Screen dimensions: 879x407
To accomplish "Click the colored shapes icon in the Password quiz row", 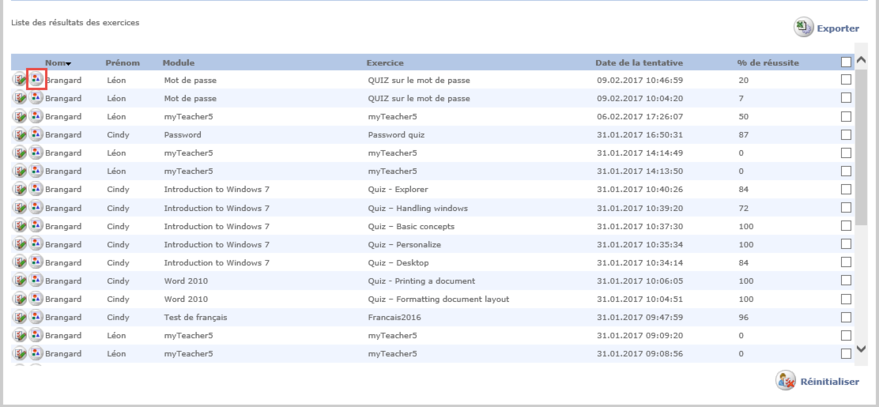I will pyautogui.click(x=37, y=135).
